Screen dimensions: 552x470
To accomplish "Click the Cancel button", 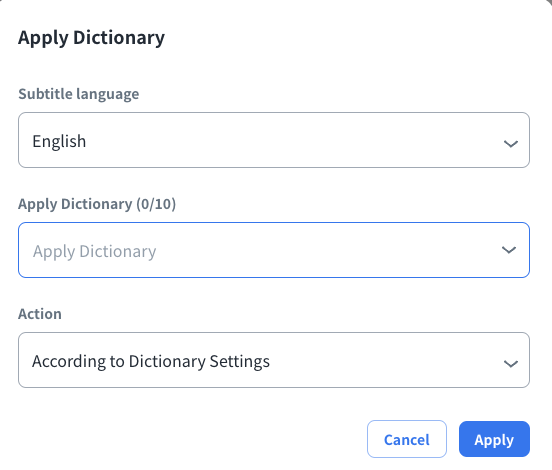I will click(x=407, y=439).
